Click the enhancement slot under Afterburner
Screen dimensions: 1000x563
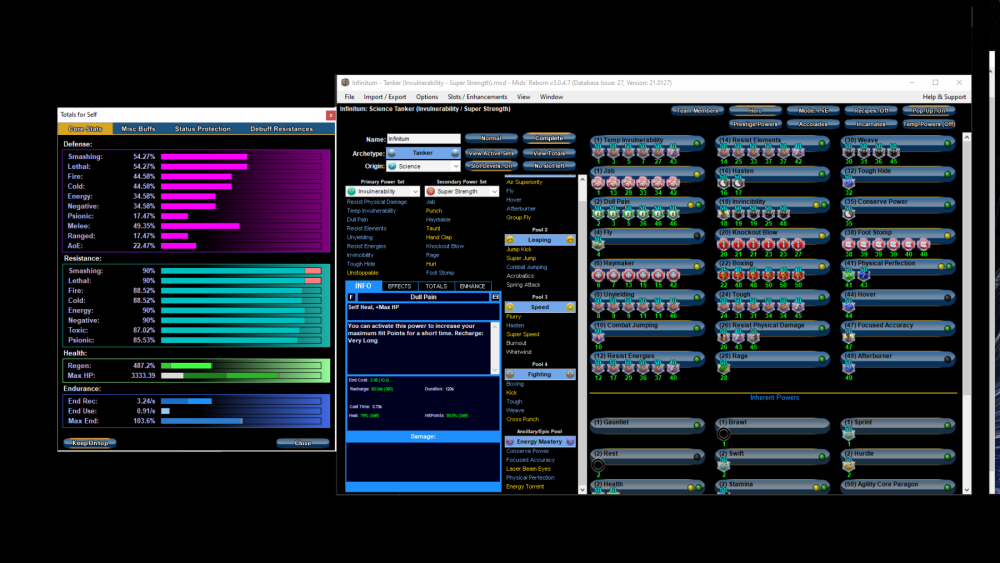(x=849, y=367)
